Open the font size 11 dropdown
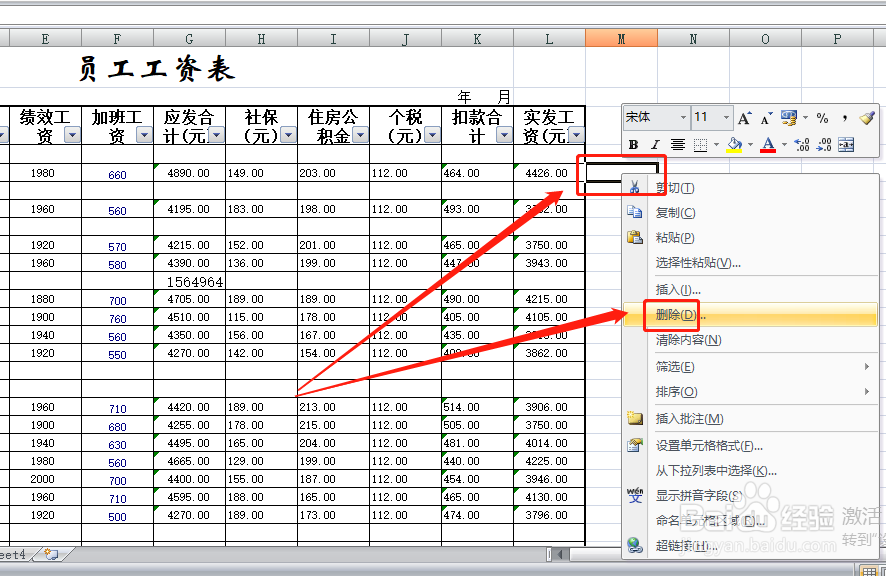The height and width of the screenshot is (576, 886). pyautogui.click(x=726, y=117)
